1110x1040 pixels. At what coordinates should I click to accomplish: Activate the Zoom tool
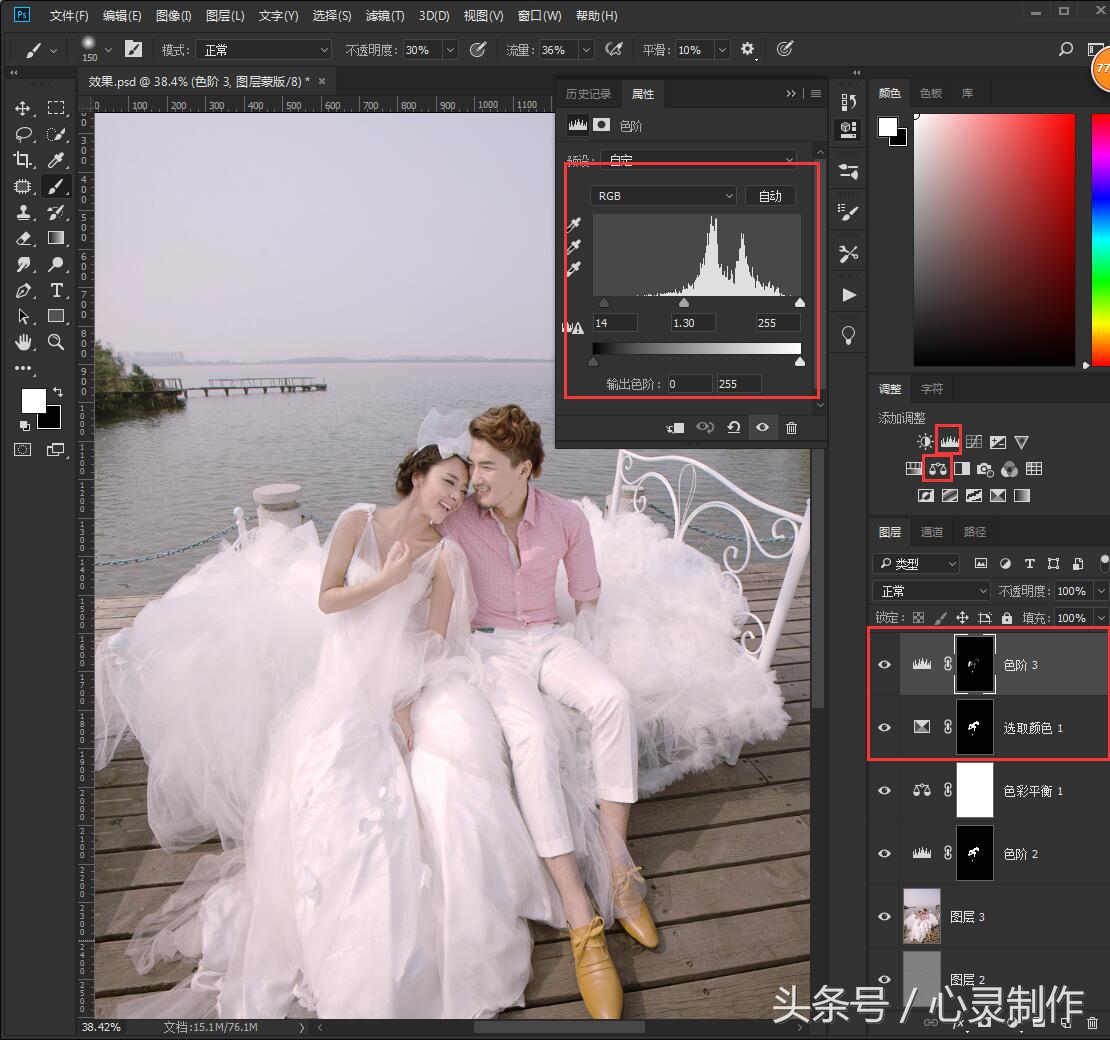click(x=56, y=342)
